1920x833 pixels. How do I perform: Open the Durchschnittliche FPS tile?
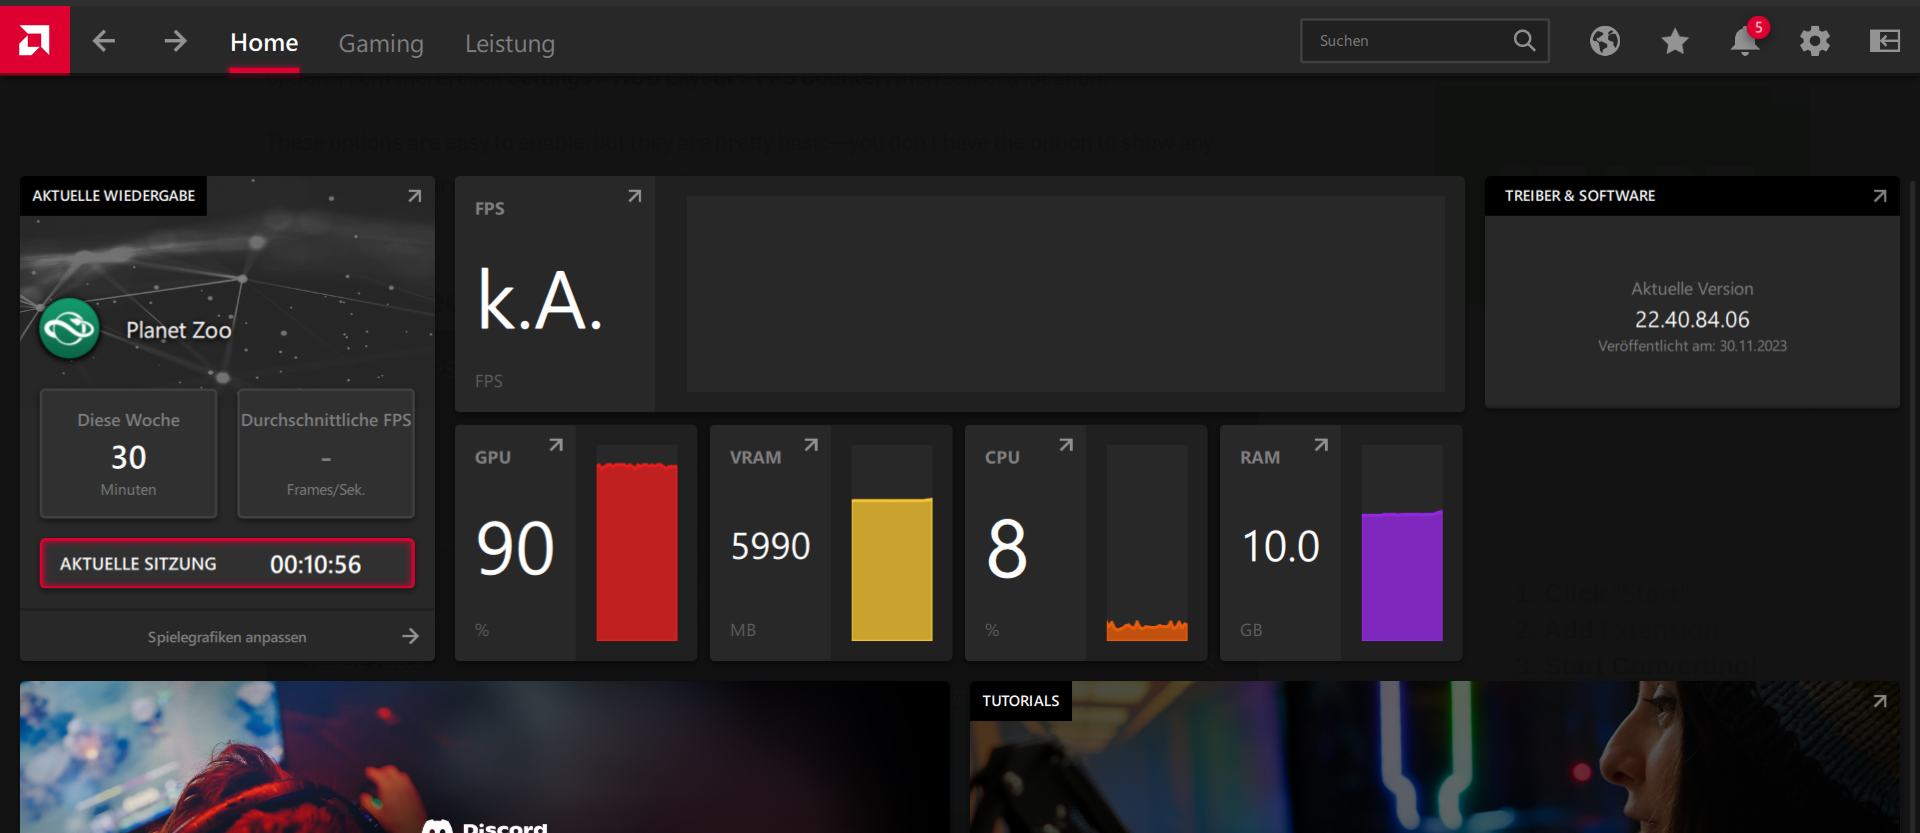coord(326,454)
